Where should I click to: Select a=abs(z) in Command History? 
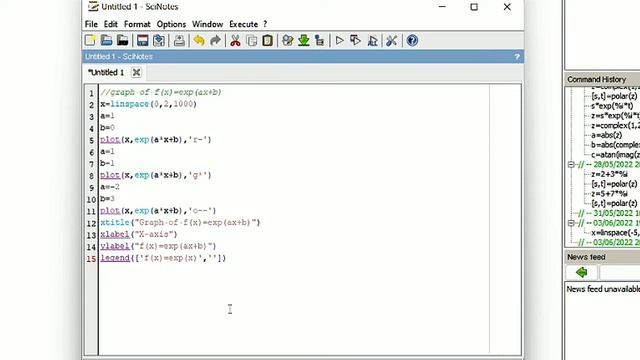607,135
